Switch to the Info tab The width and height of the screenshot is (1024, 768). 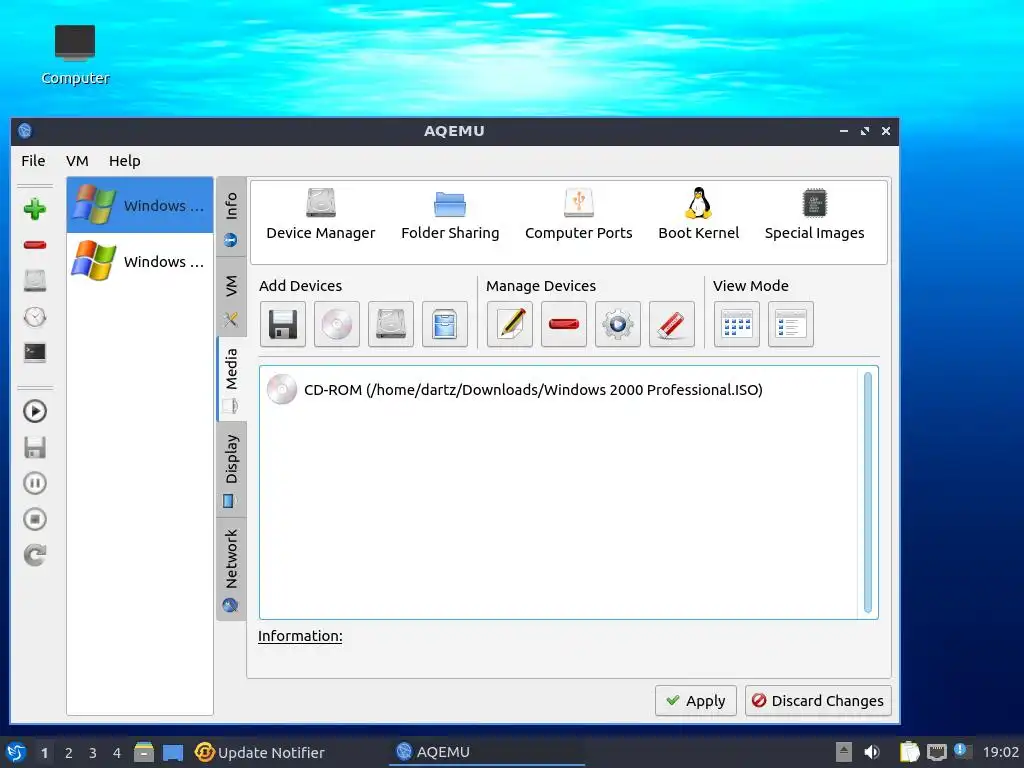pos(231,217)
